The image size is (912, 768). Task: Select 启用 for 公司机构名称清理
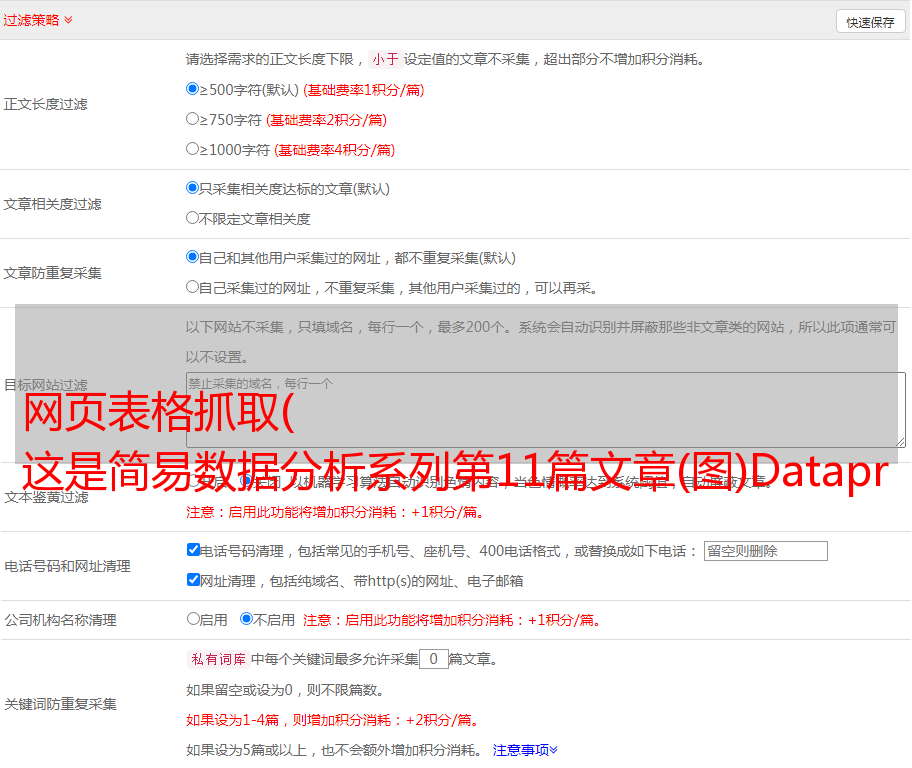(193, 619)
